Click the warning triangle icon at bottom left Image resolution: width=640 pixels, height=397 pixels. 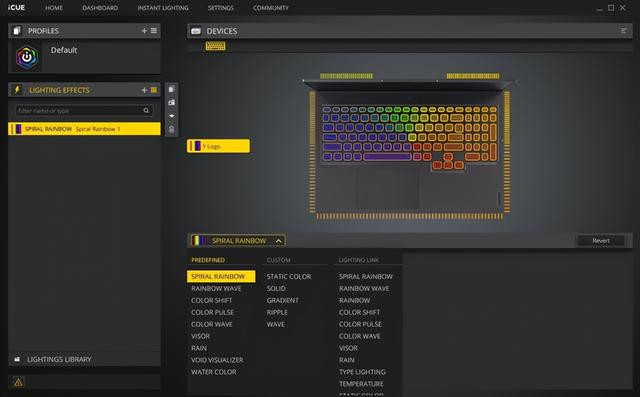pos(18,382)
